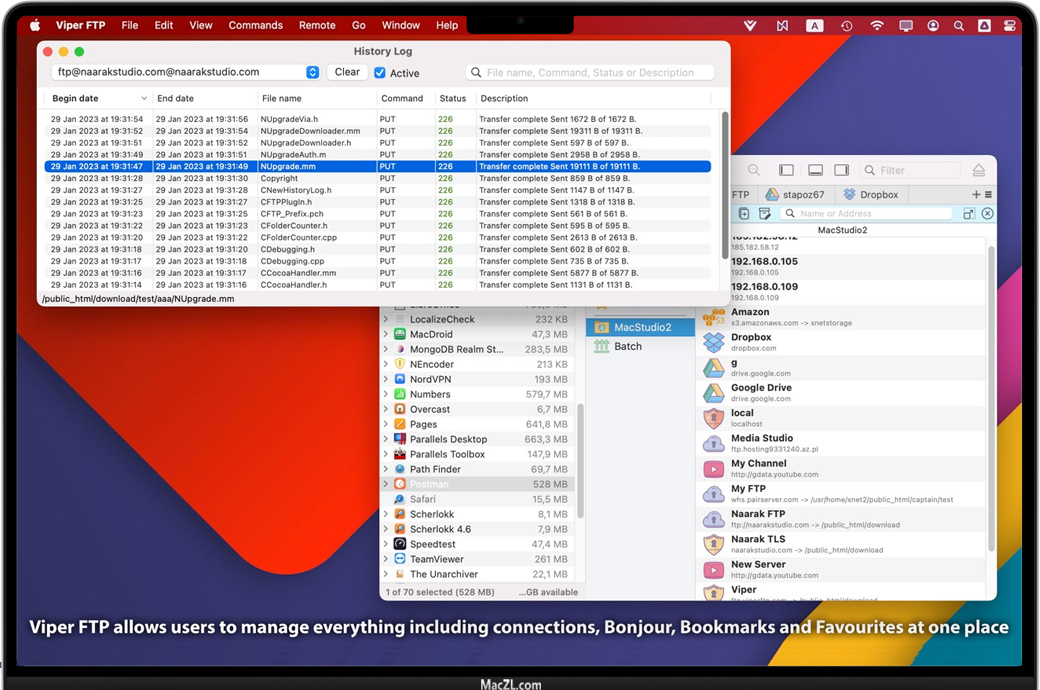Expand the Parallels Desktop folder
The height and width of the screenshot is (690, 1040).
386,439
